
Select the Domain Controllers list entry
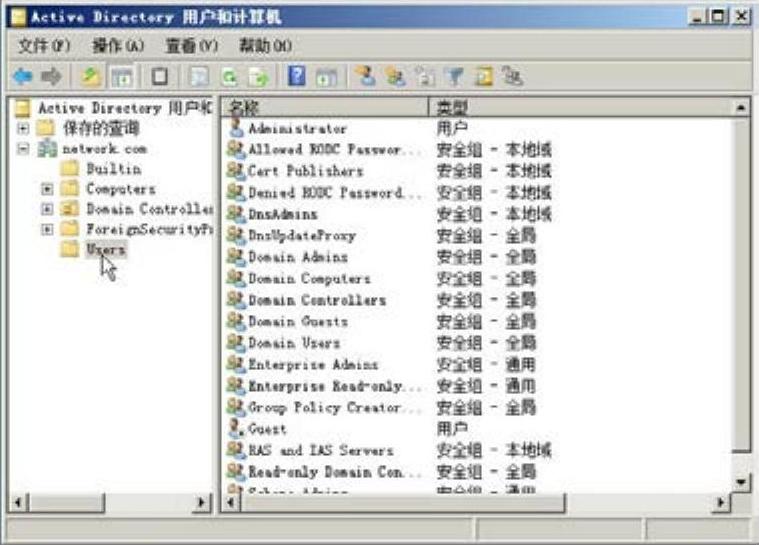pyautogui.click(x=317, y=300)
